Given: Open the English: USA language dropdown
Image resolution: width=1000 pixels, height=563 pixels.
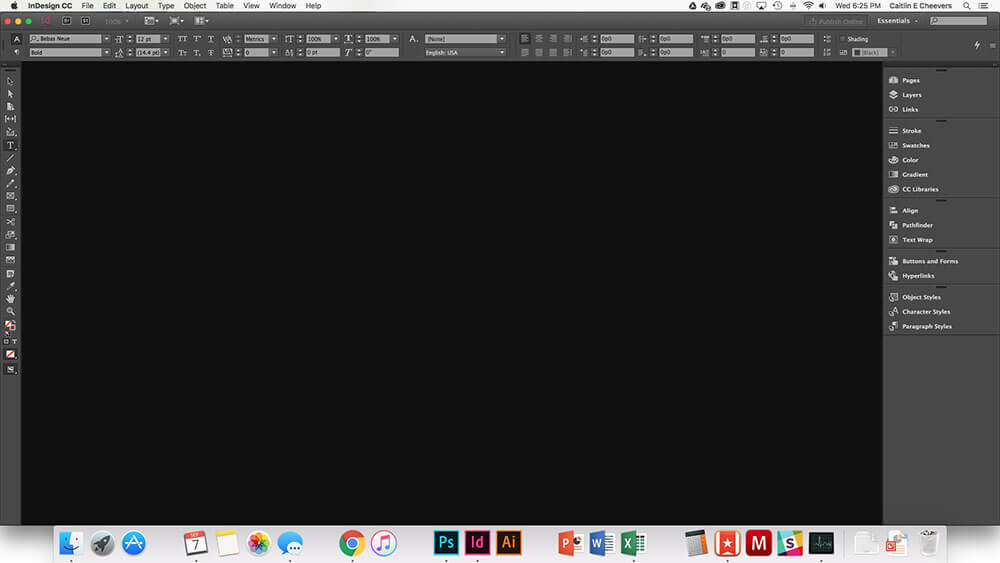Looking at the screenshot, I should tap(501, 52).
